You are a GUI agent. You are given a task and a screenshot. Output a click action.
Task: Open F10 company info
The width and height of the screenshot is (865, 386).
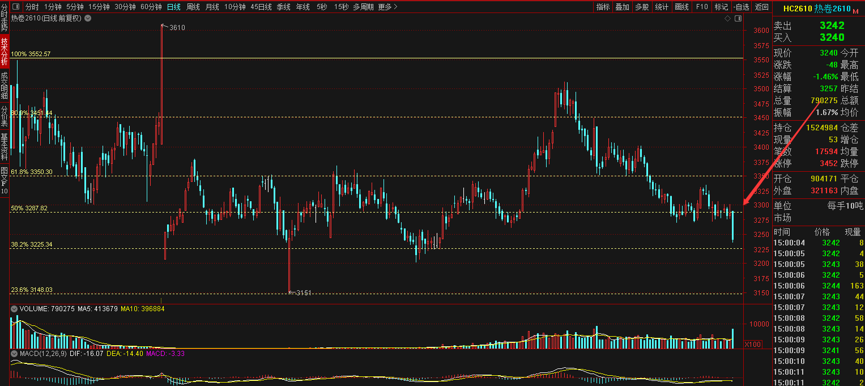click(701, 7)
